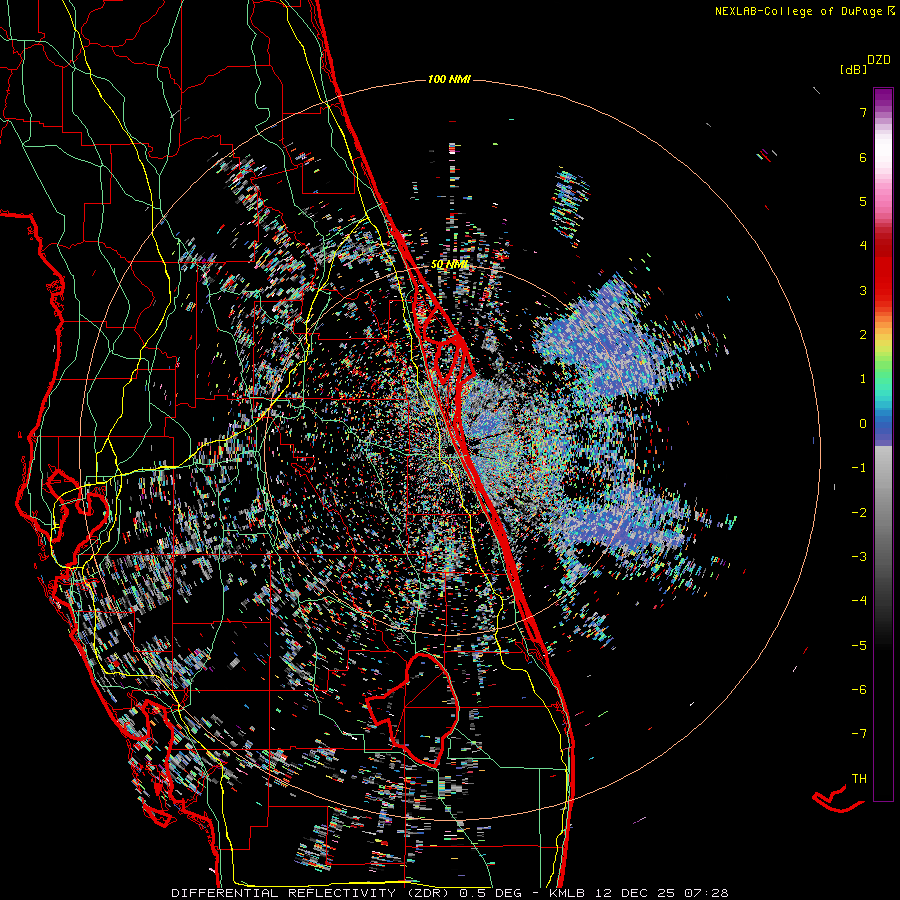Click the "5" value on the color scale
Viewport: 900px width, 900px height.
pos(863,201)
